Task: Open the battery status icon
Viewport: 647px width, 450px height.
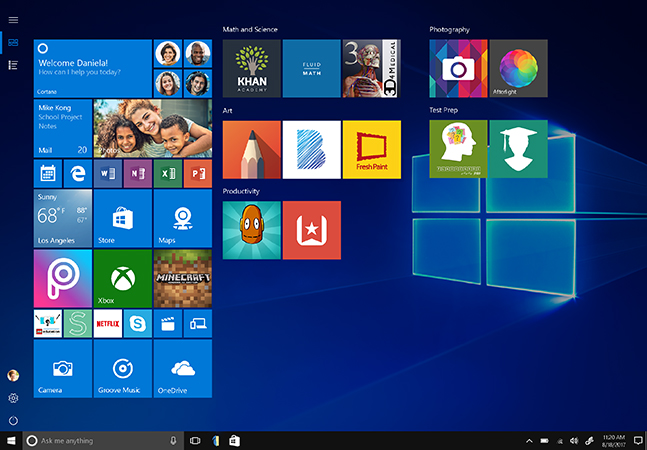Action: point(545,441)
